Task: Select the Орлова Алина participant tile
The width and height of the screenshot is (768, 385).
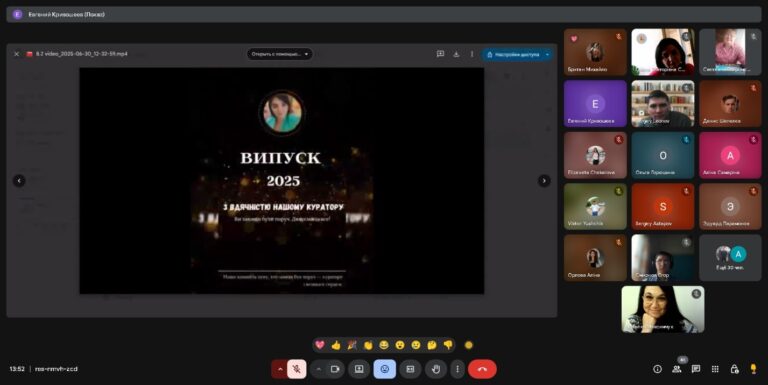Action: tap(595, 258)
